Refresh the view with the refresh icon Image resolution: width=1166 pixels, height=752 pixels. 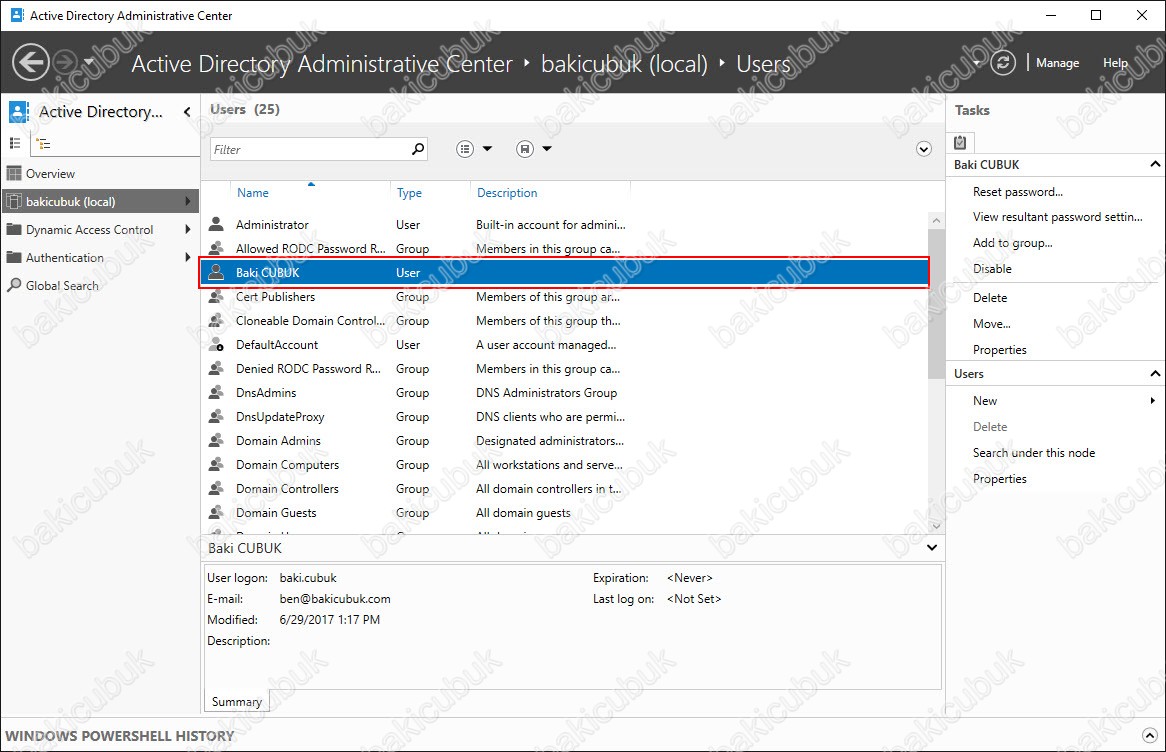point(1002,62)
